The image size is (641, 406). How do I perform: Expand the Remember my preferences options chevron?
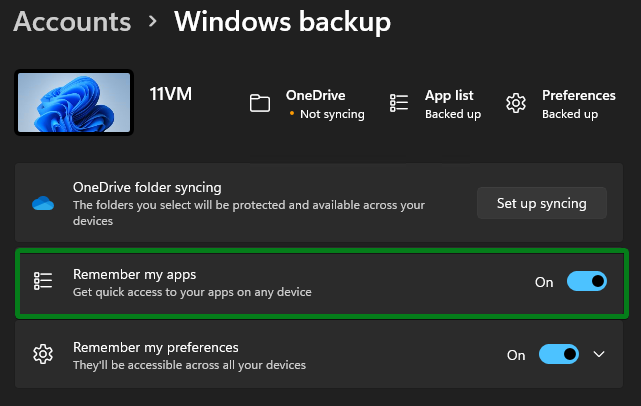(x=599, y=354)
